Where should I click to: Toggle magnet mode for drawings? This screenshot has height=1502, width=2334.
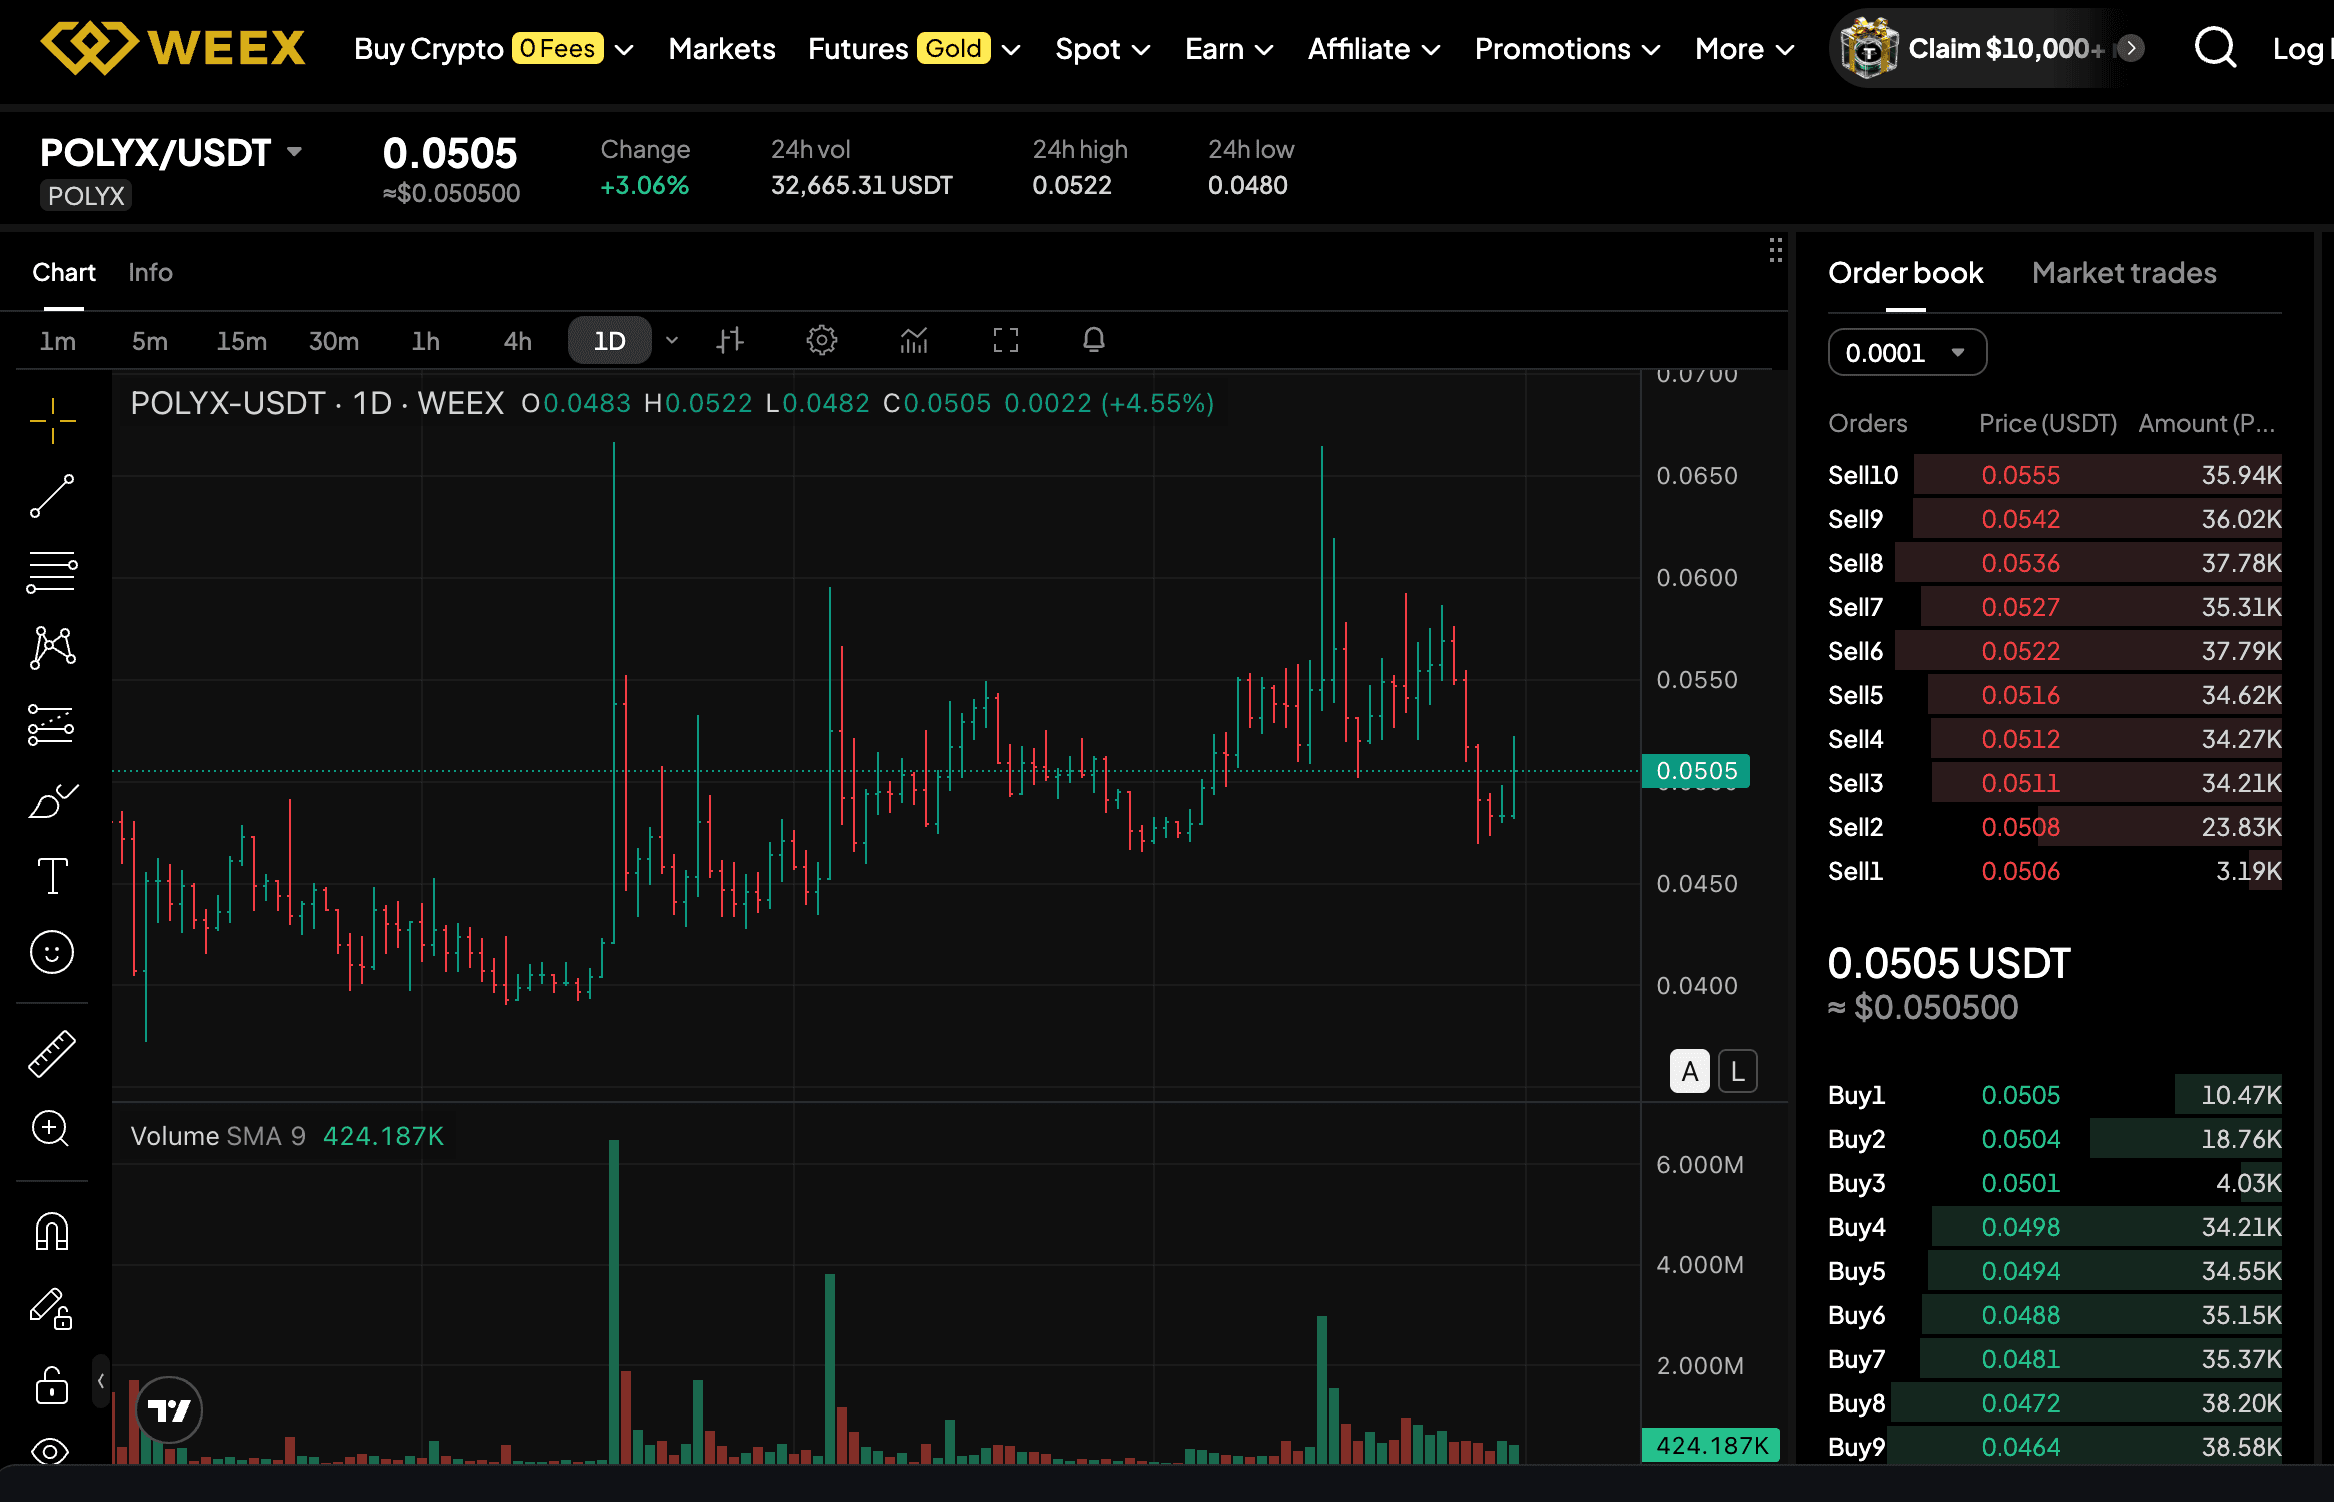52,1231
